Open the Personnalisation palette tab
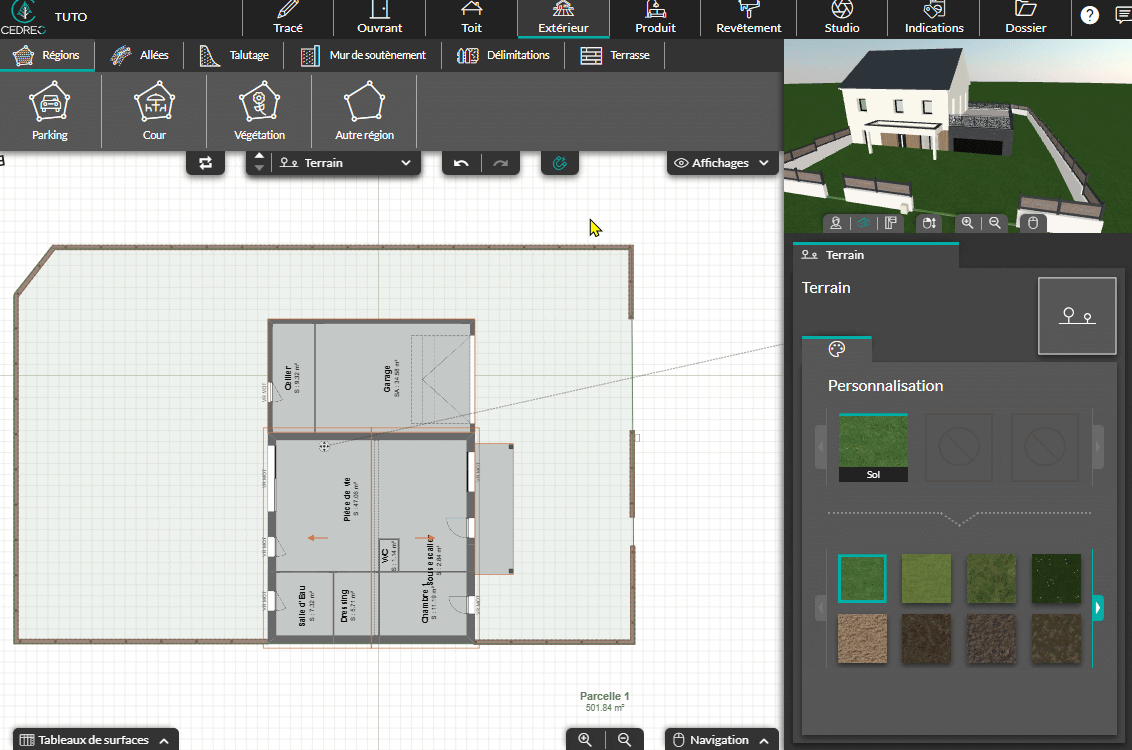The width and height of the screenshot is (1132, 750). [837, 349]
